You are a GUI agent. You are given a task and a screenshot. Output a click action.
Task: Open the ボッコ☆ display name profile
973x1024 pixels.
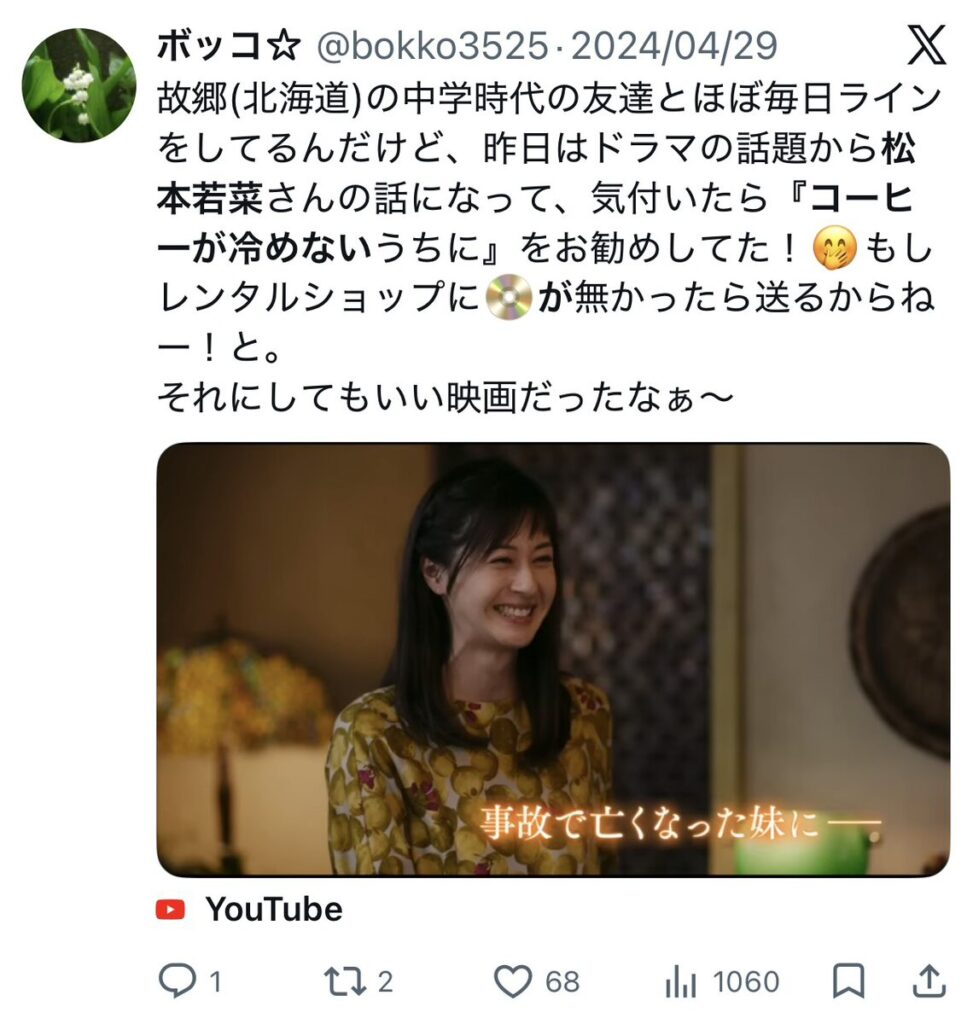point(229,46)
